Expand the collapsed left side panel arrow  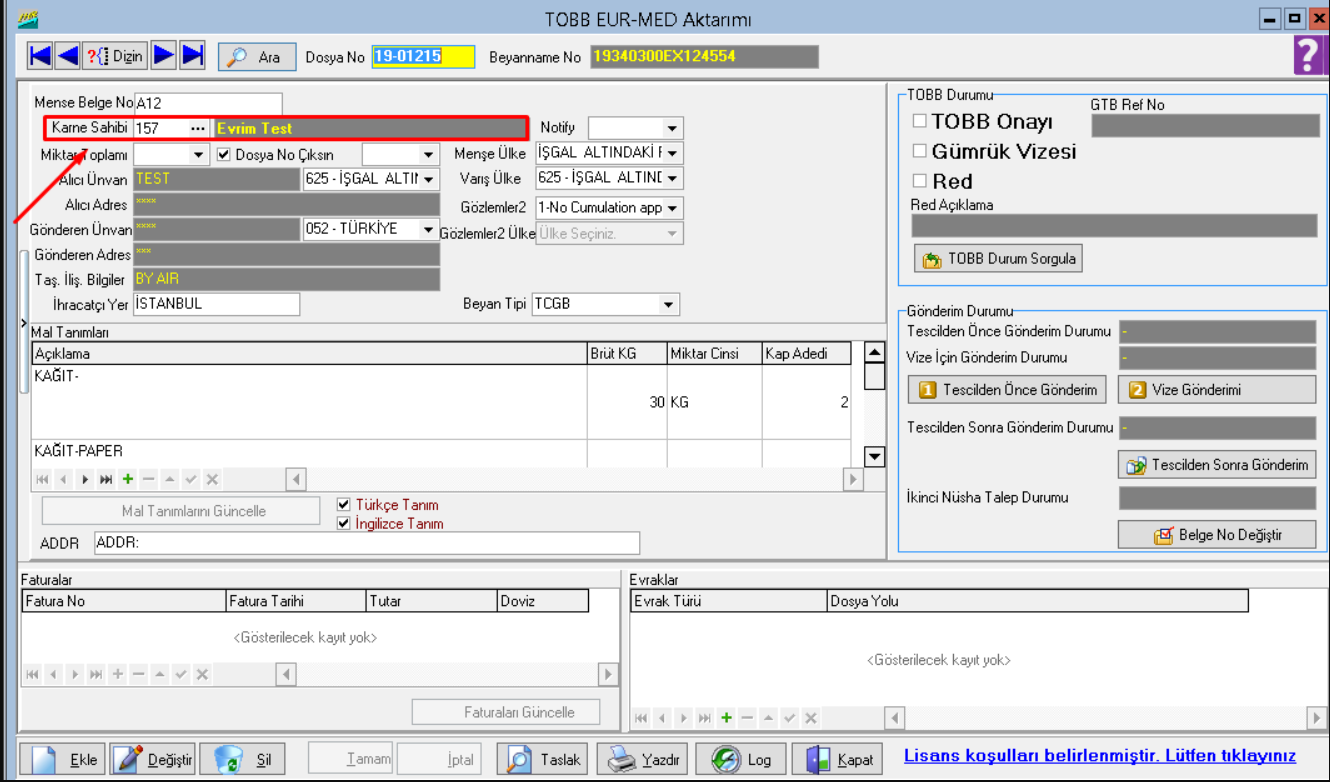click(24, 324)
